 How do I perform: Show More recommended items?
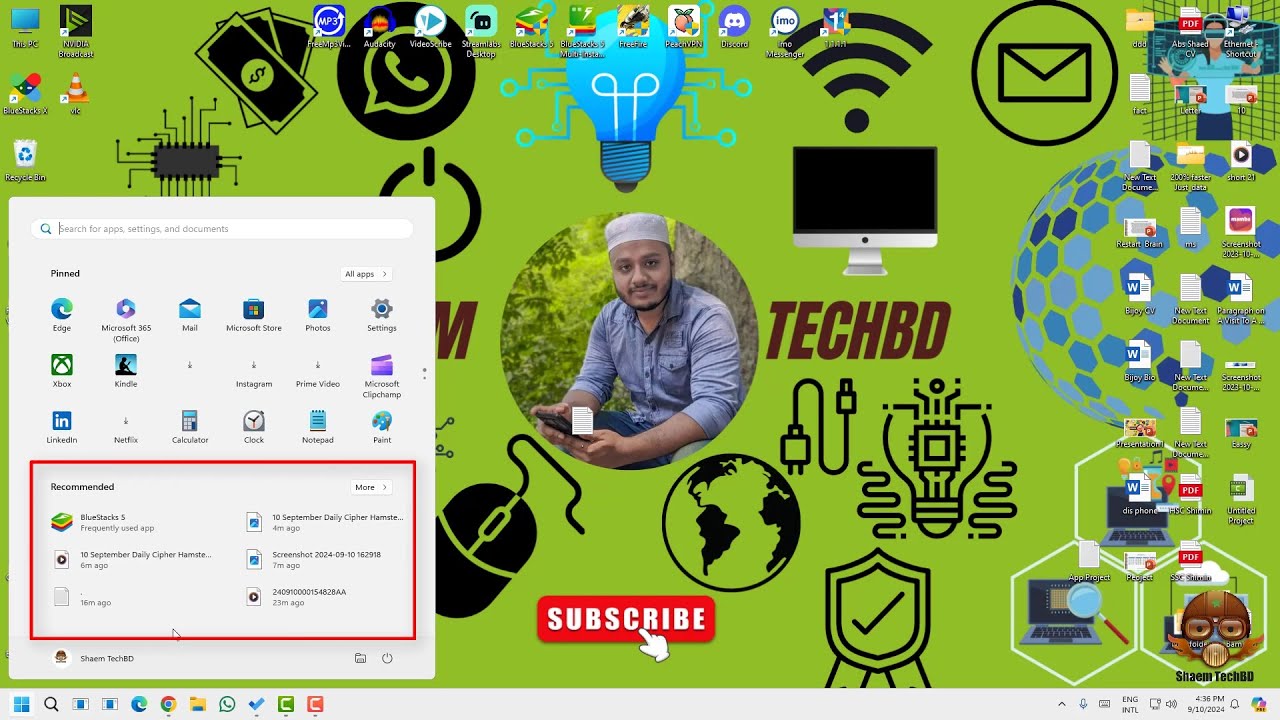pos(370,487)
